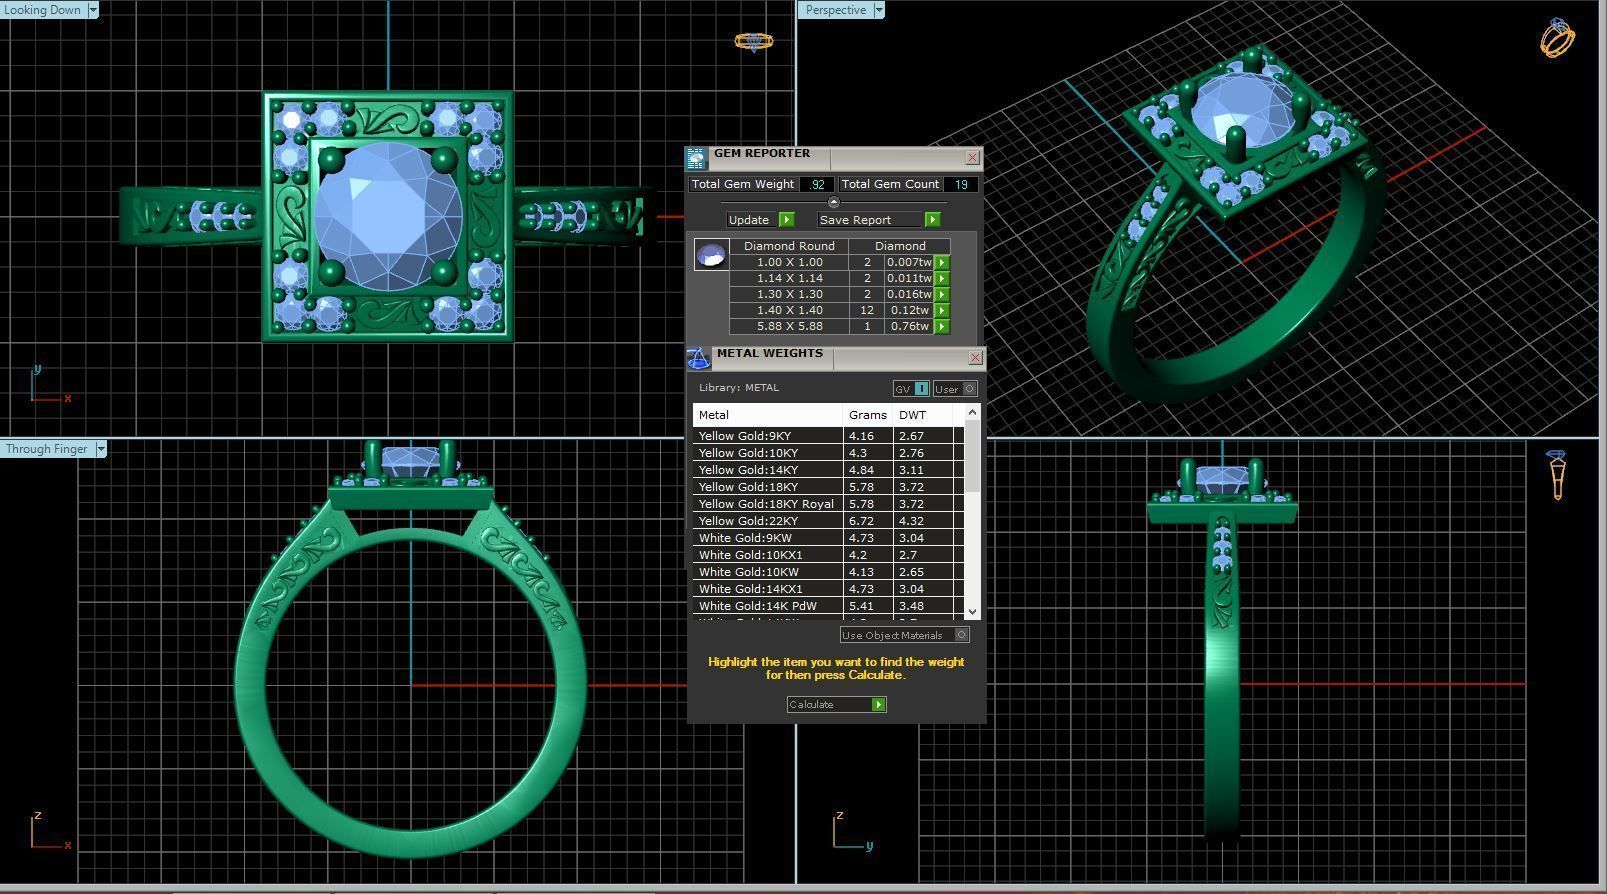Select Yellow Gold:10KY row
The height and width of the screenshot is (894, 1607).
(827, 453)
